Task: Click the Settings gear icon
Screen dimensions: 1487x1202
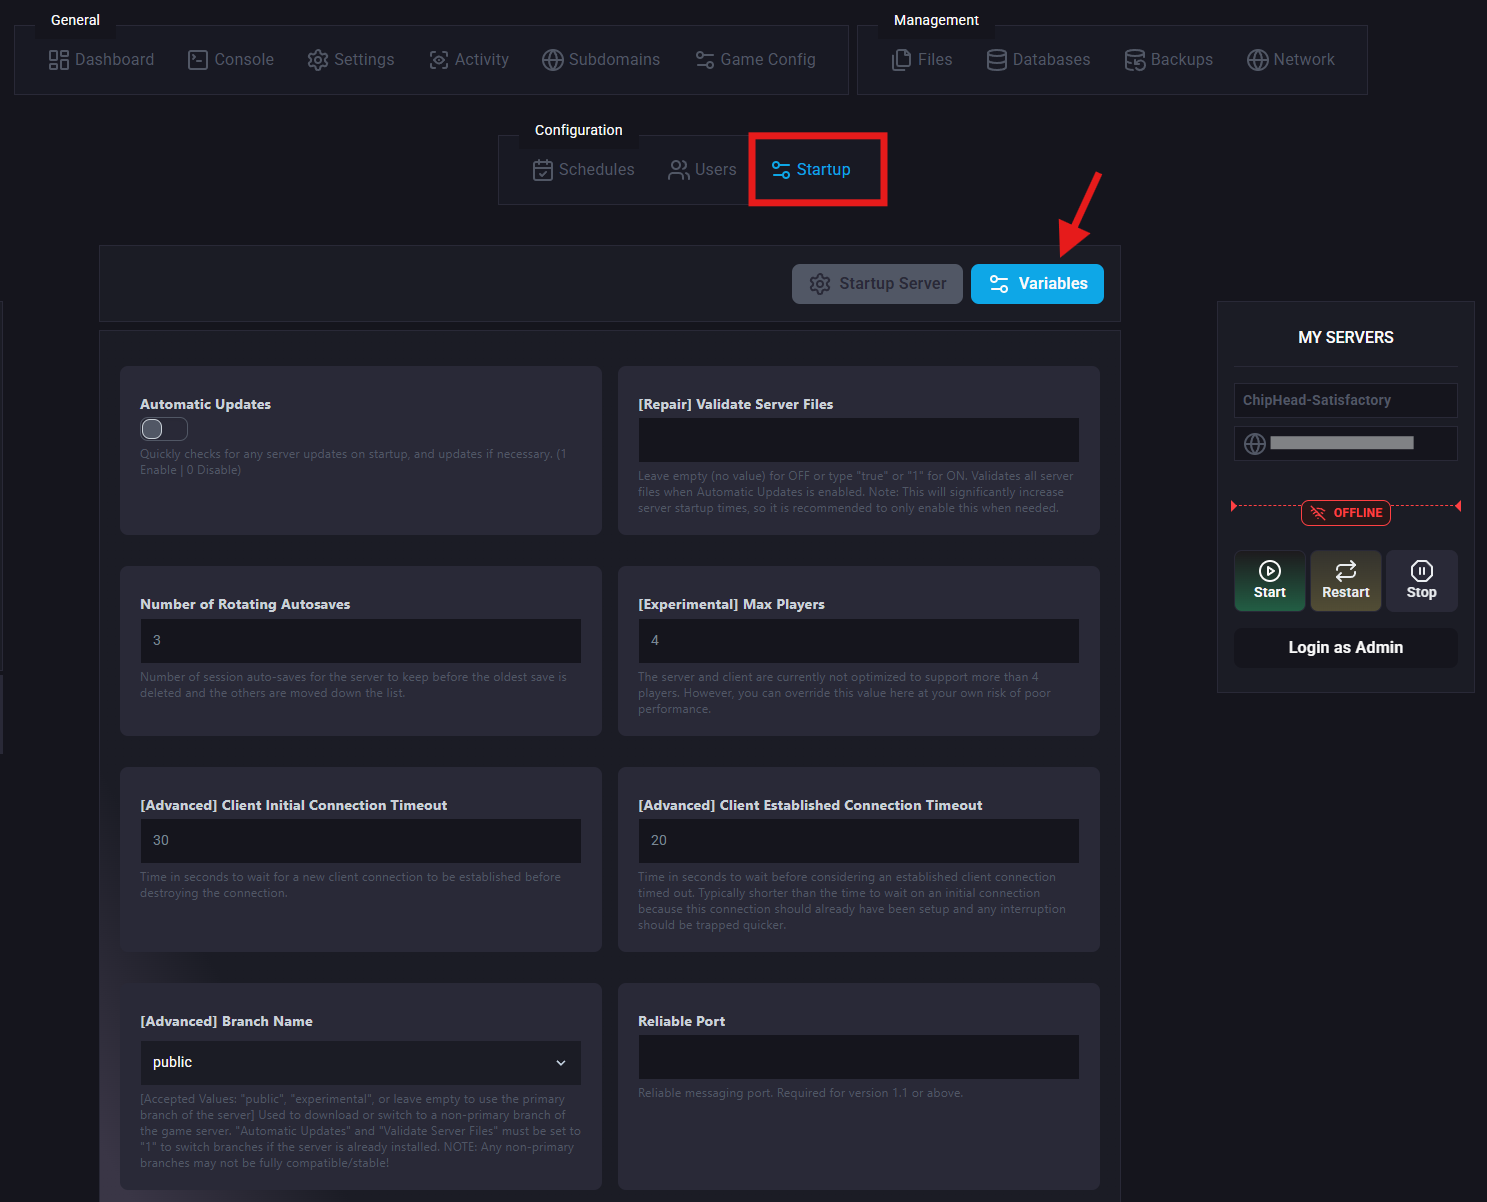Action: click(x=318, y=60)
